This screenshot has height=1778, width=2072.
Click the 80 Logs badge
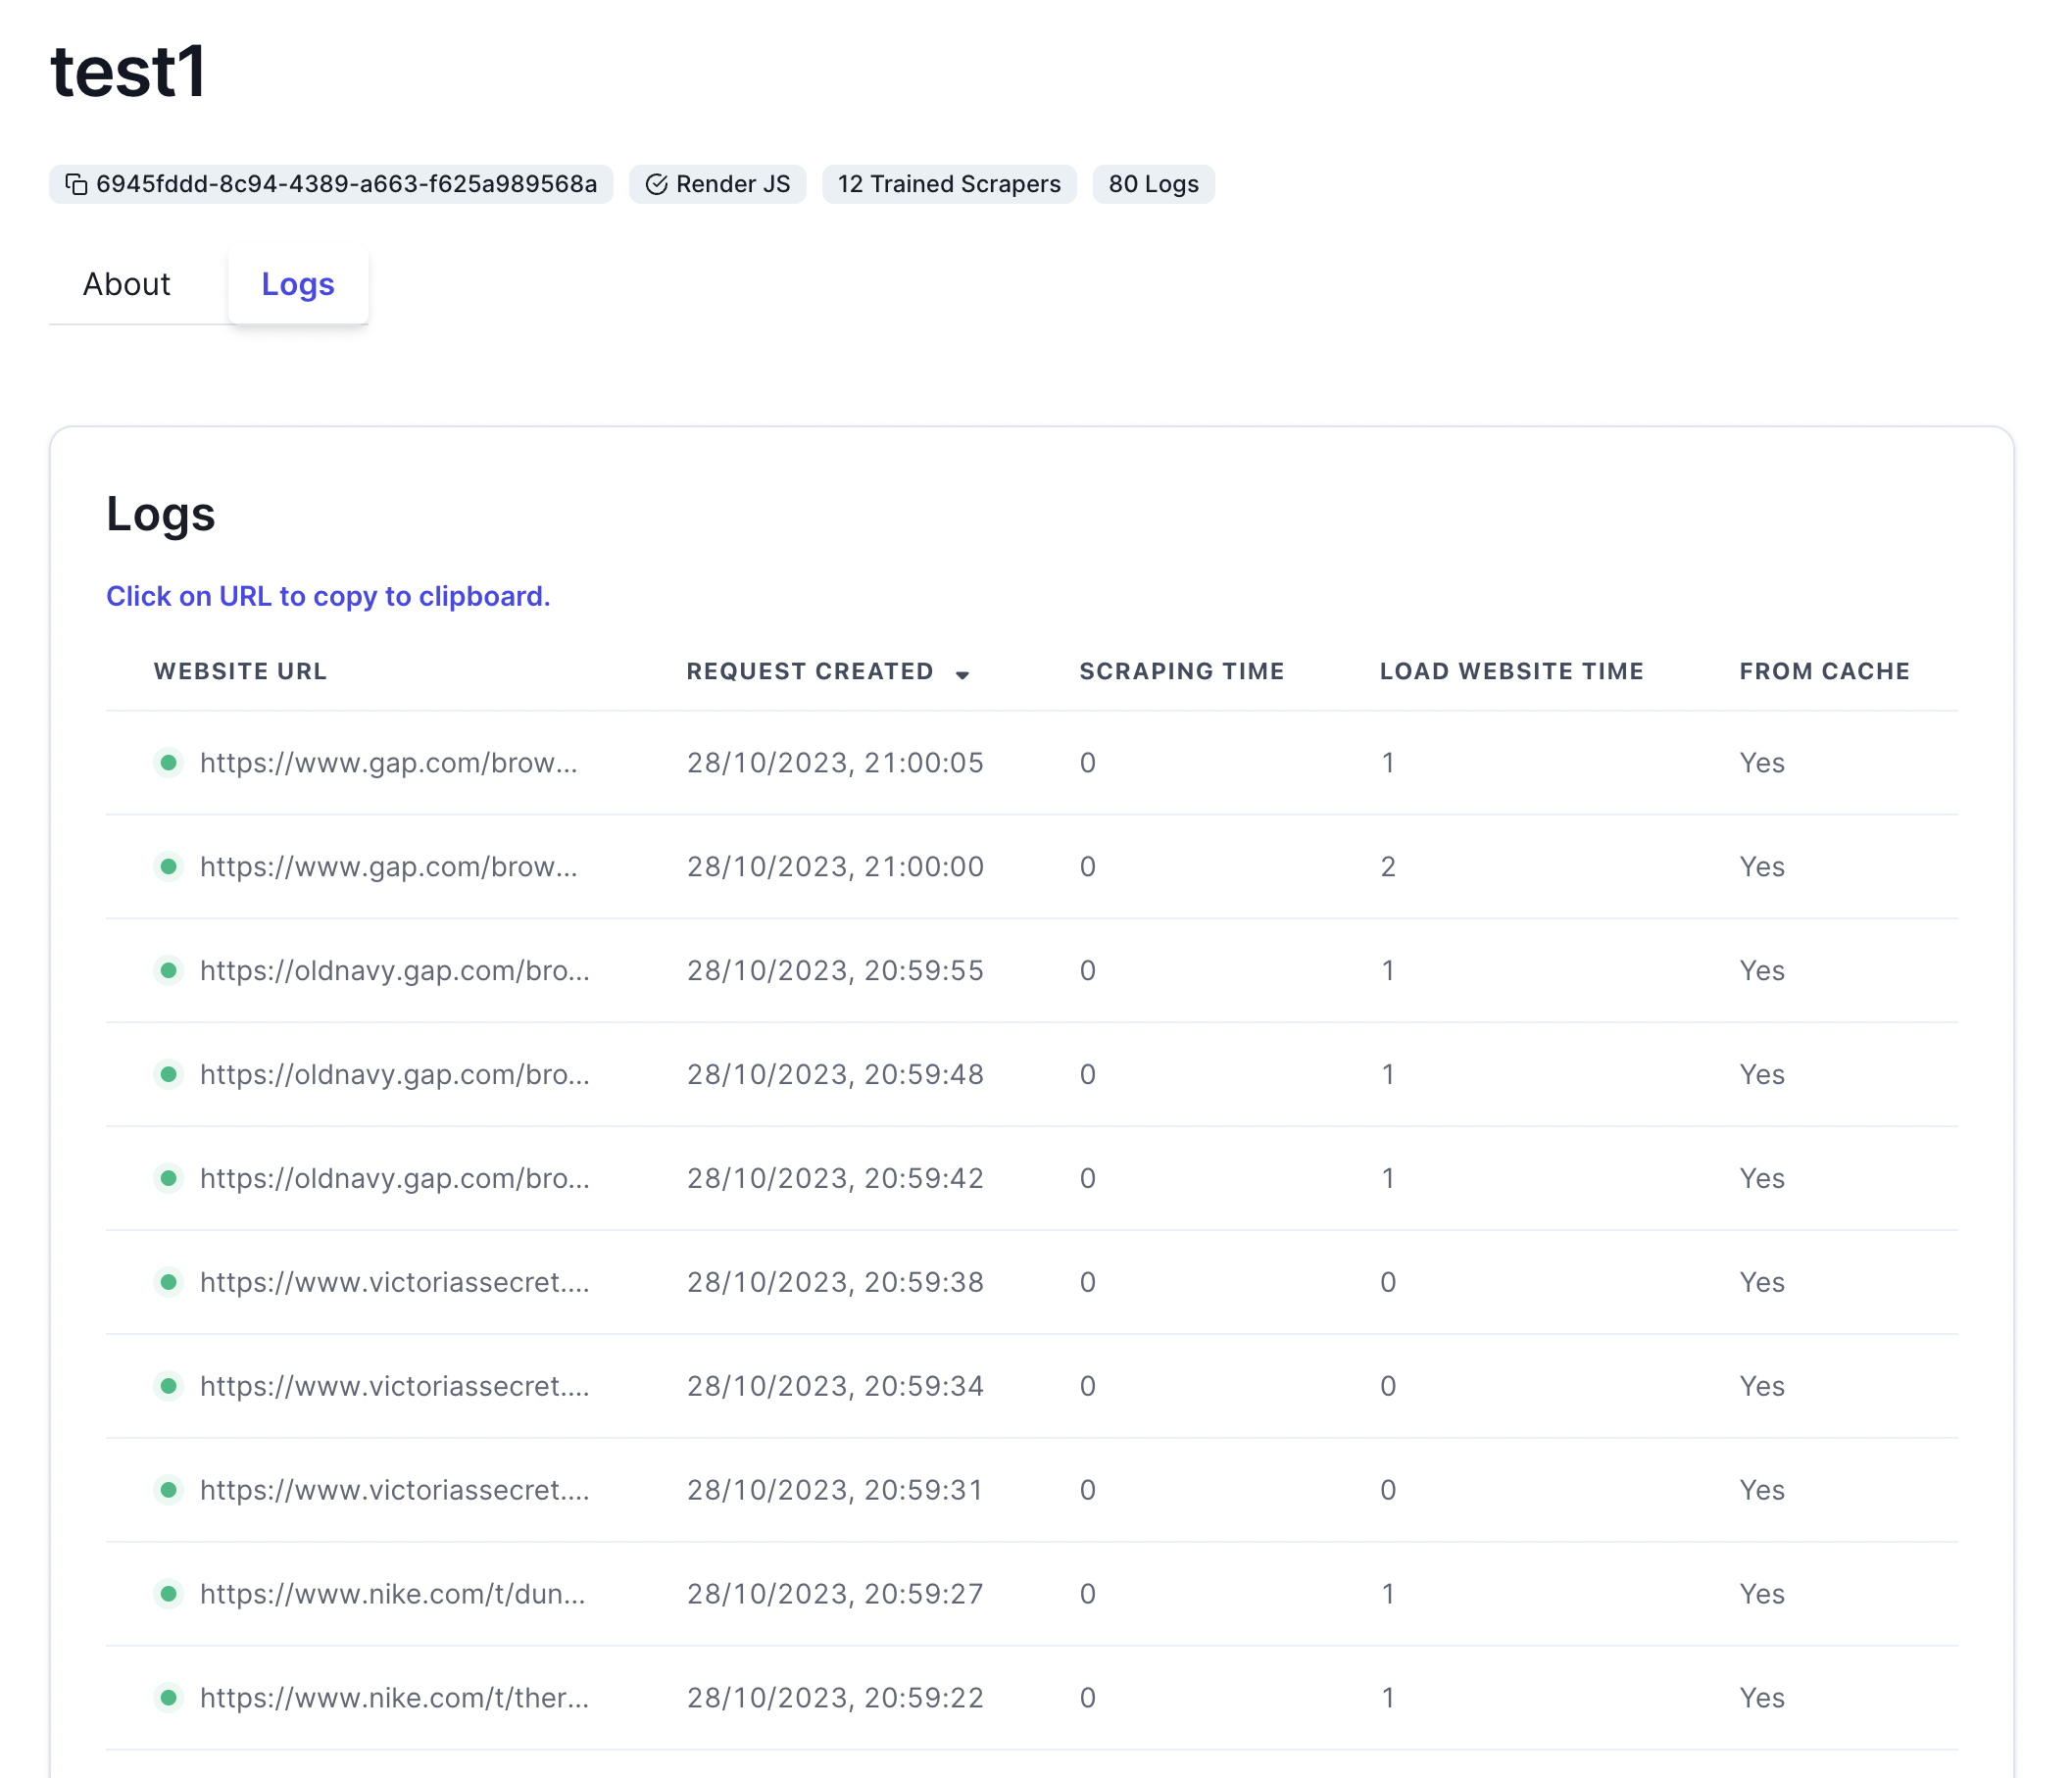1152,184
